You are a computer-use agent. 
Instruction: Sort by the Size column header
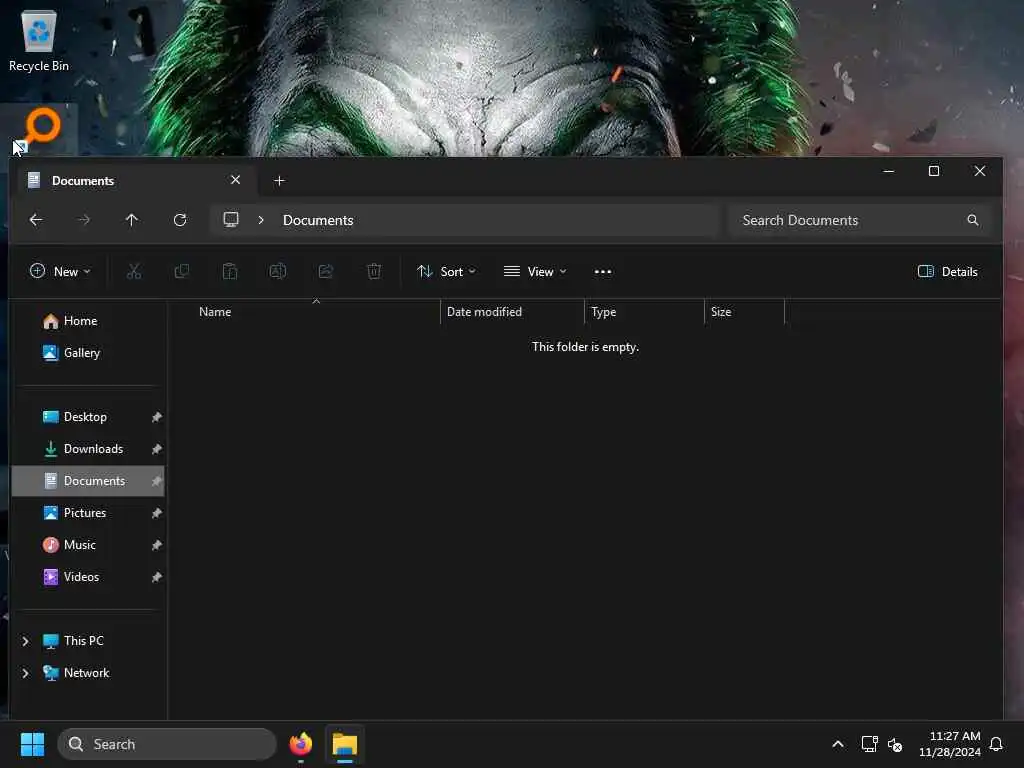click(x=721, y=312)
